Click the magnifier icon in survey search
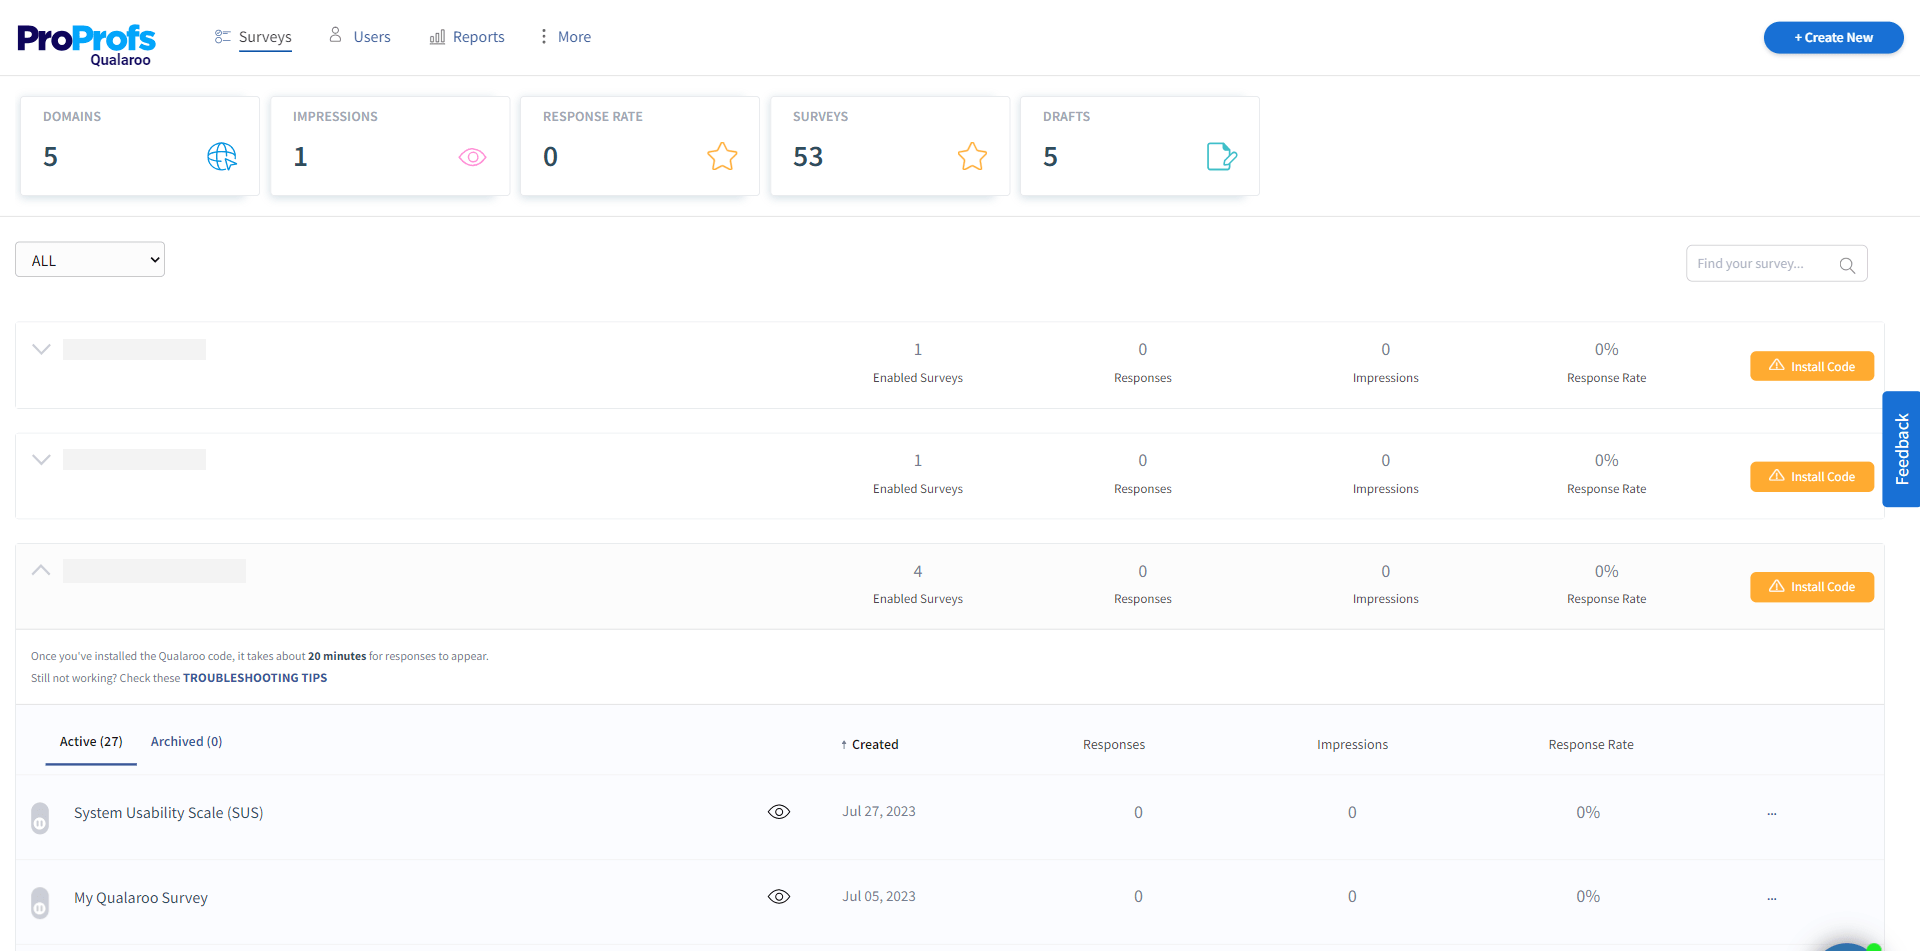 [1847, 265]
